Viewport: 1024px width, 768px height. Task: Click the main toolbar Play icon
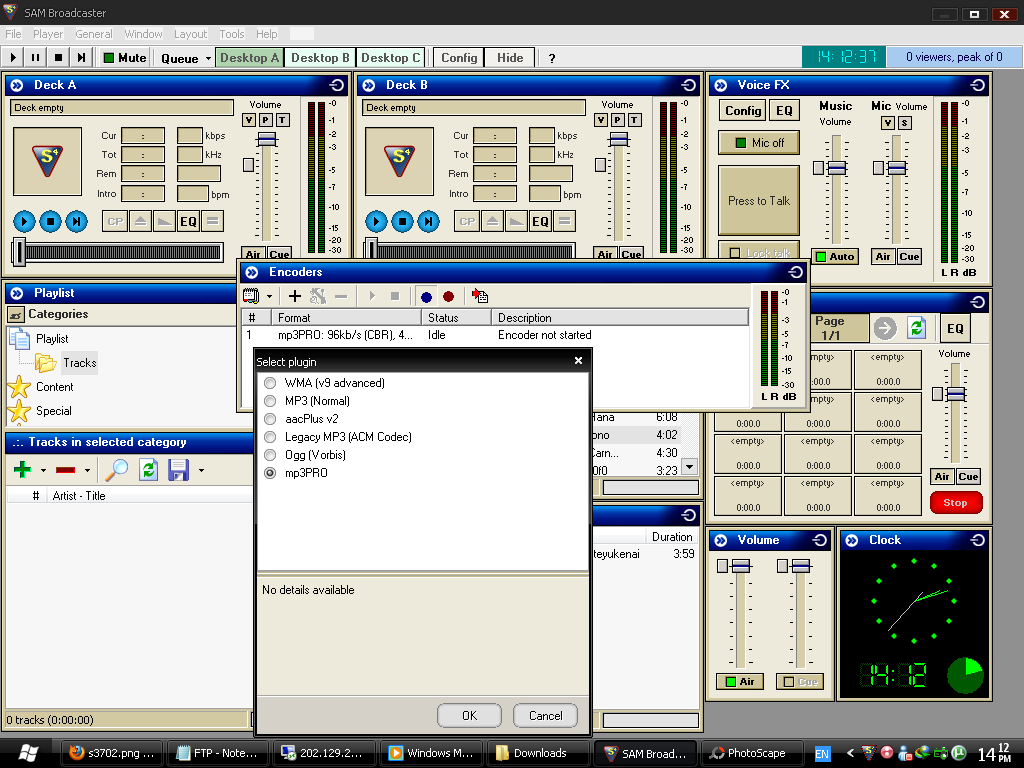coord(13,57)
